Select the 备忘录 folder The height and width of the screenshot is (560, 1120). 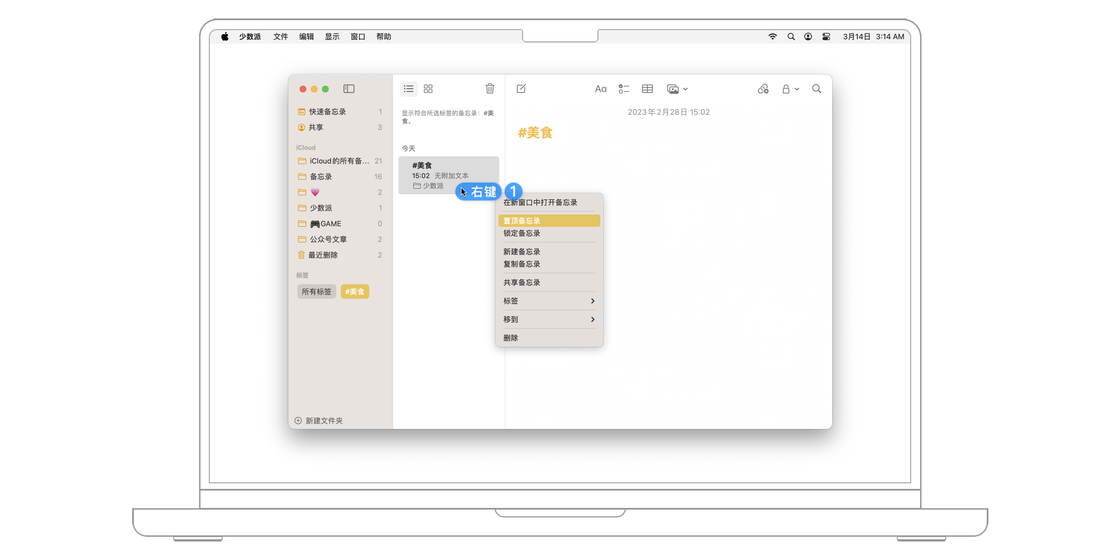(340, 176)
